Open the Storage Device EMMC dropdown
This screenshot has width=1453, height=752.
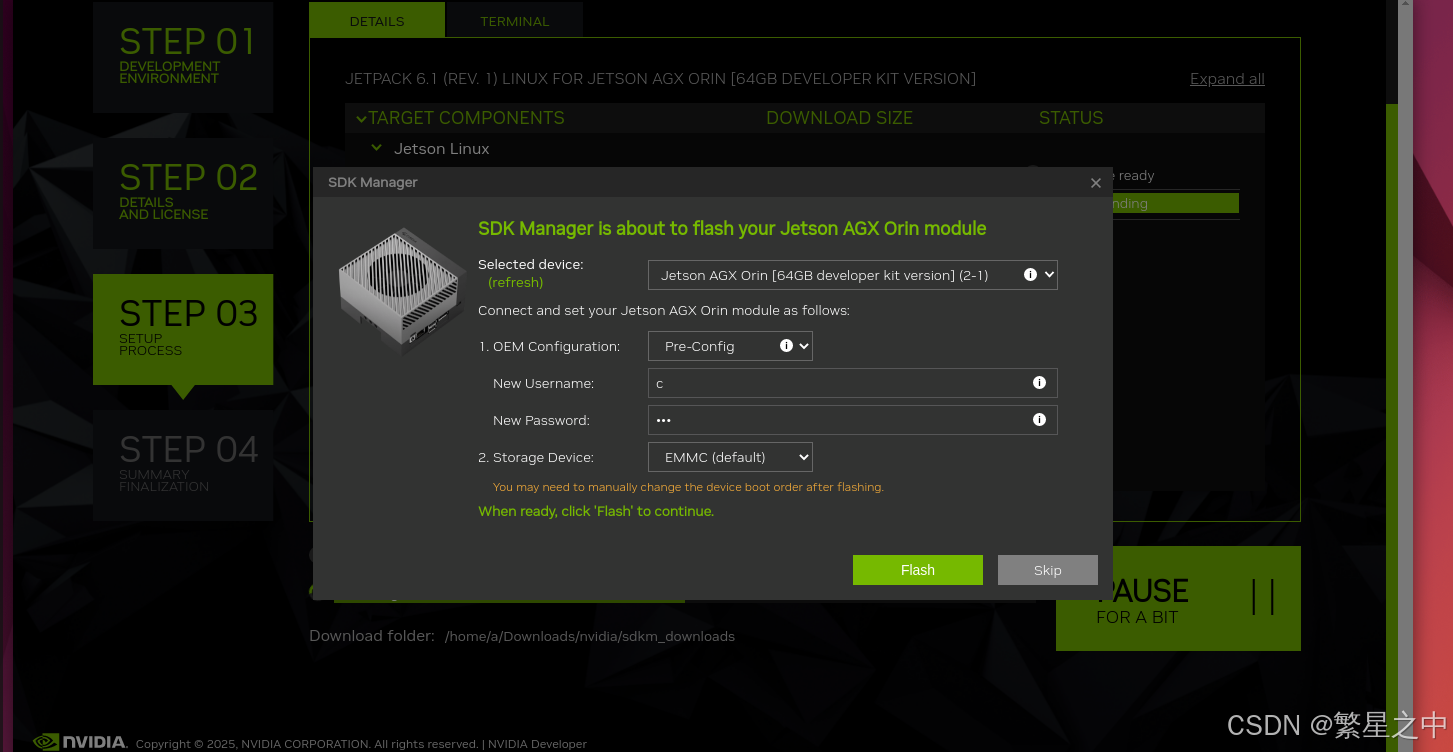[730, 457]
